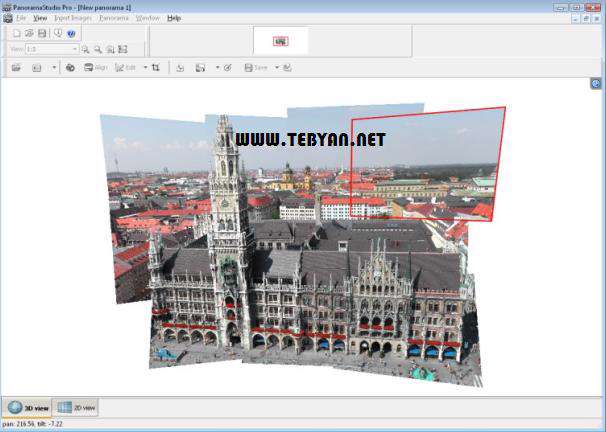Click the red-framed selected image in the panorama
The image size is (606, 432).
pyautogui.click(x=427, y=165)
